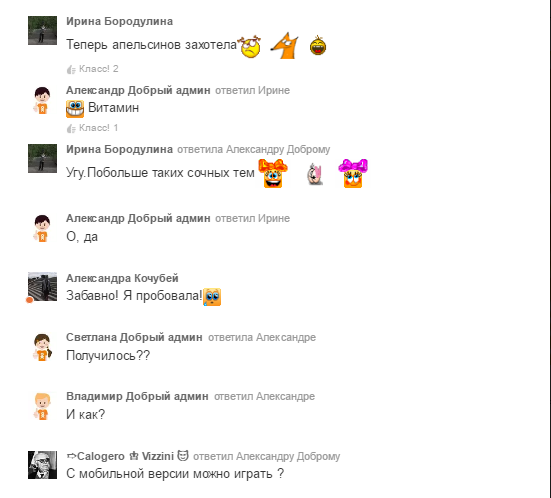
Task: Open the Владимир Добрый админ profile name
Action: click(137, 396)
